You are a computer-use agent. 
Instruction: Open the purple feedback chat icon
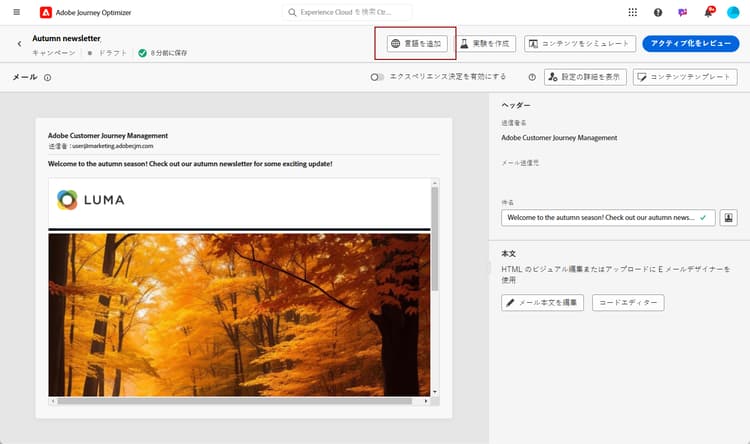click(683, 12)
